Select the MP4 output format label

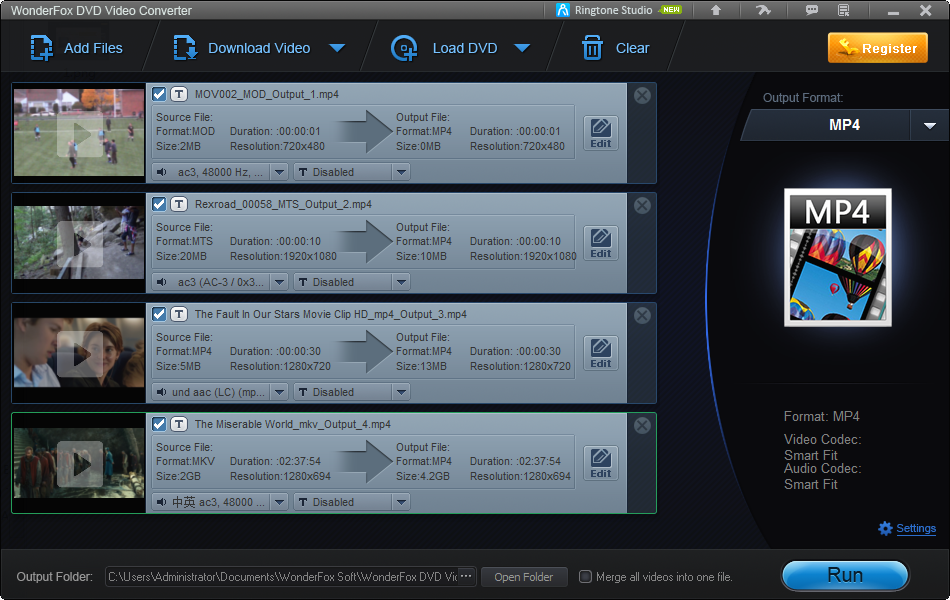coord(844,125)
